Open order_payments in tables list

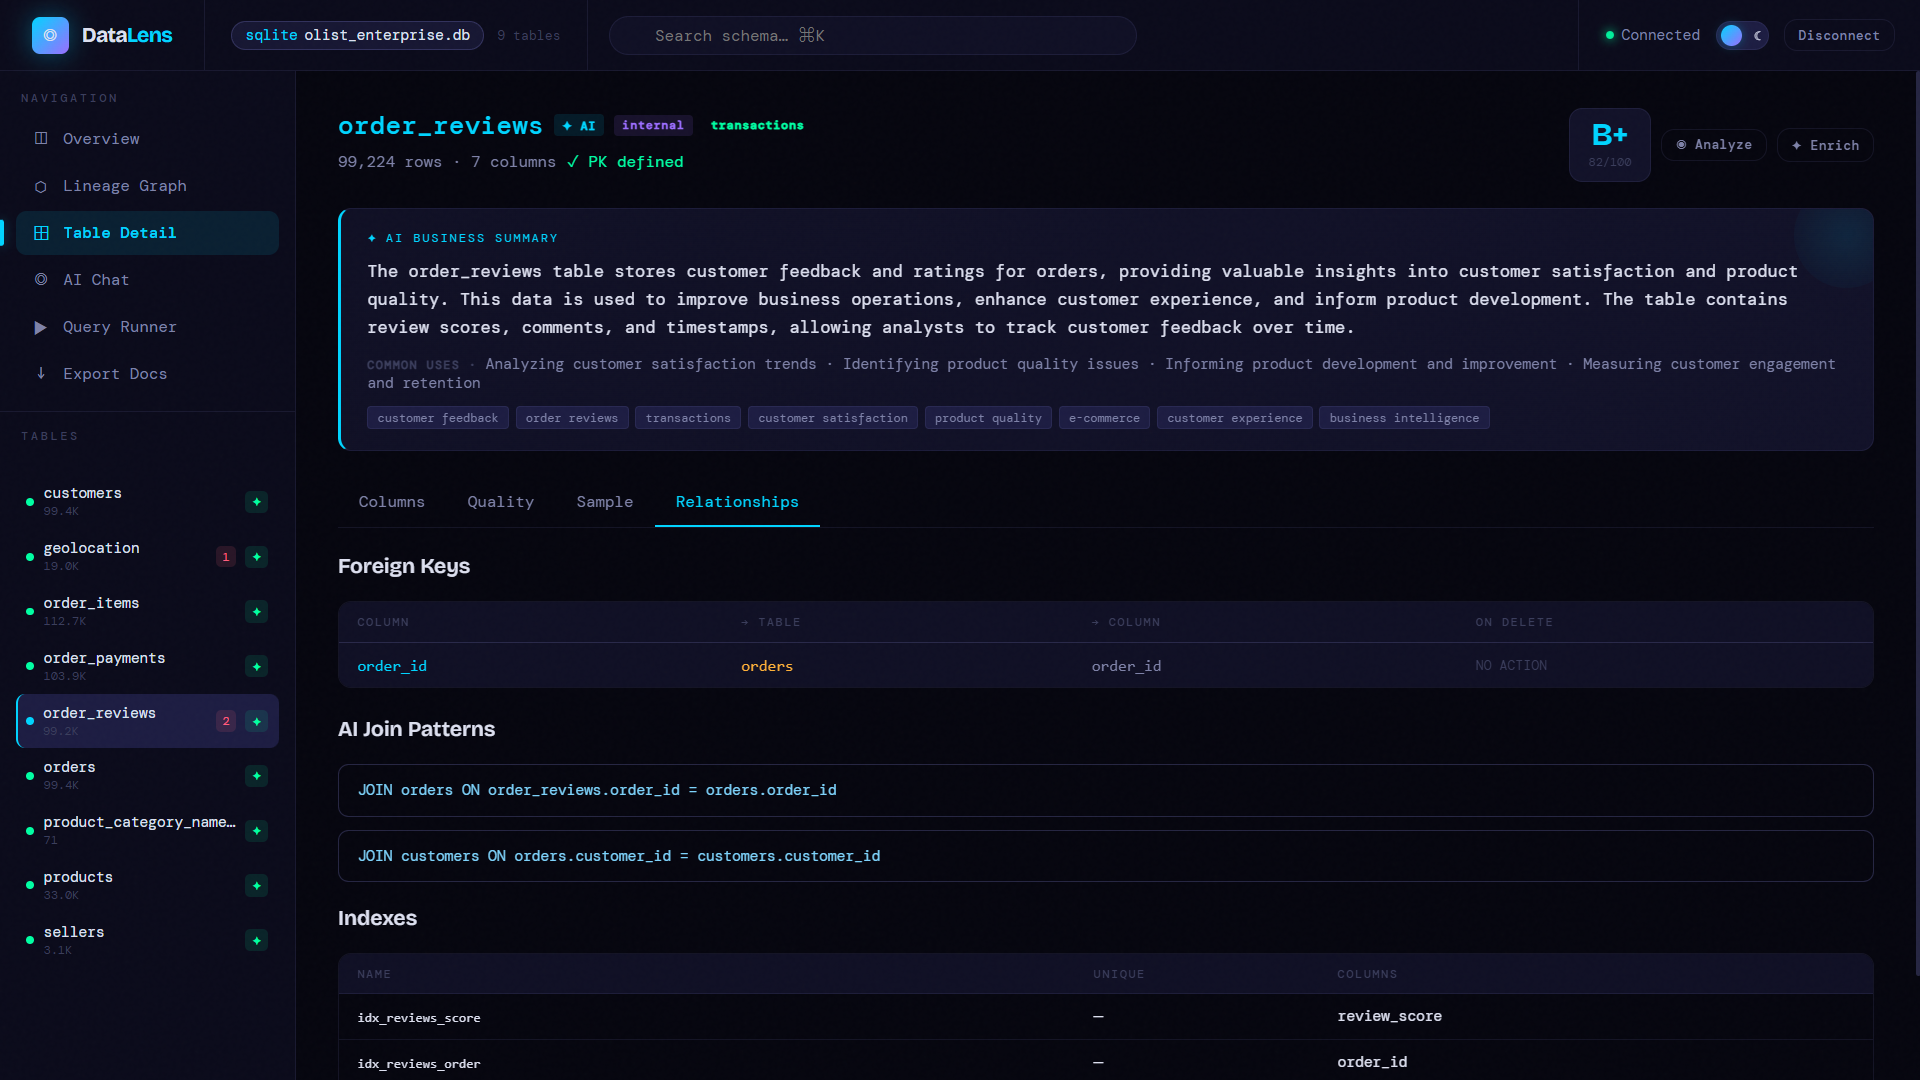(147, 667)
